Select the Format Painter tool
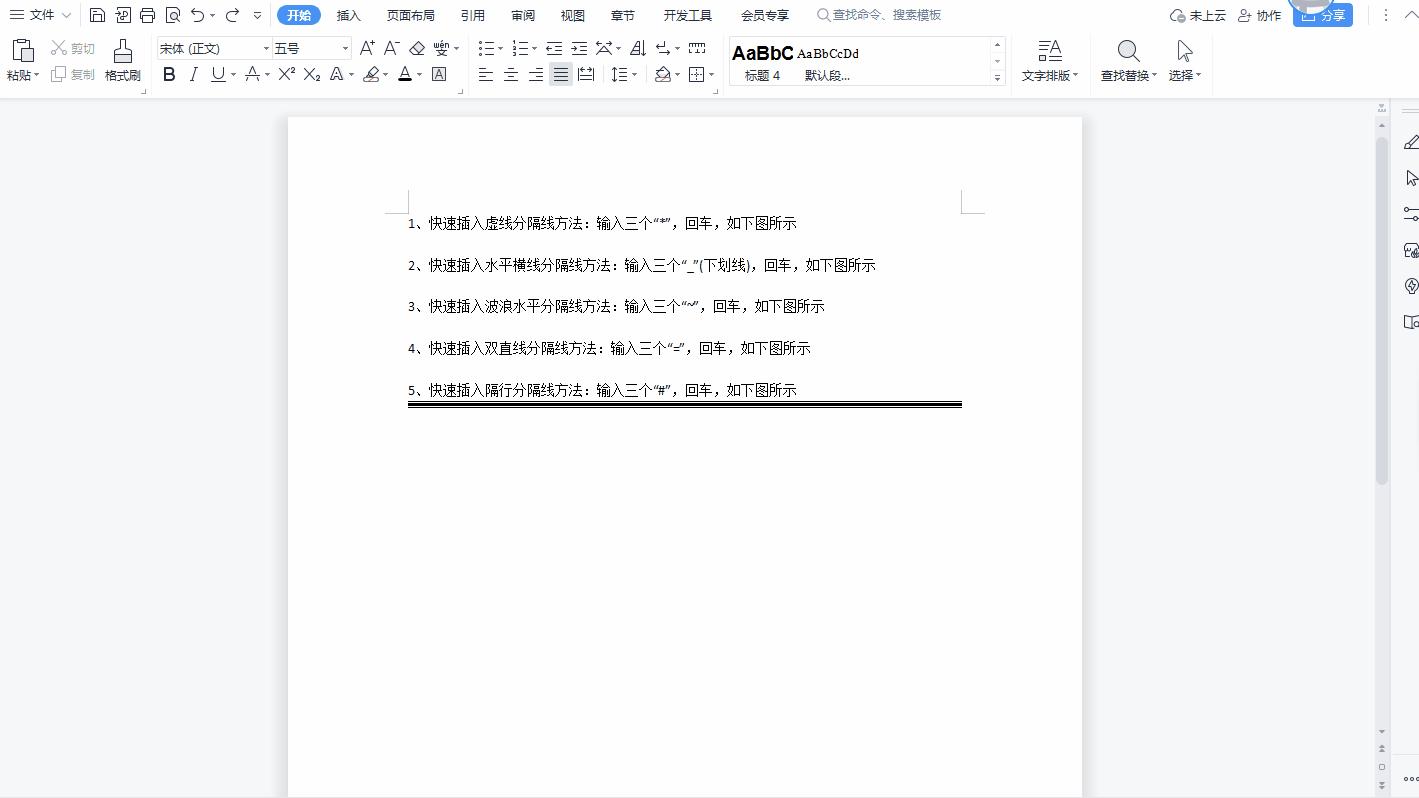 tap(122, 60)
